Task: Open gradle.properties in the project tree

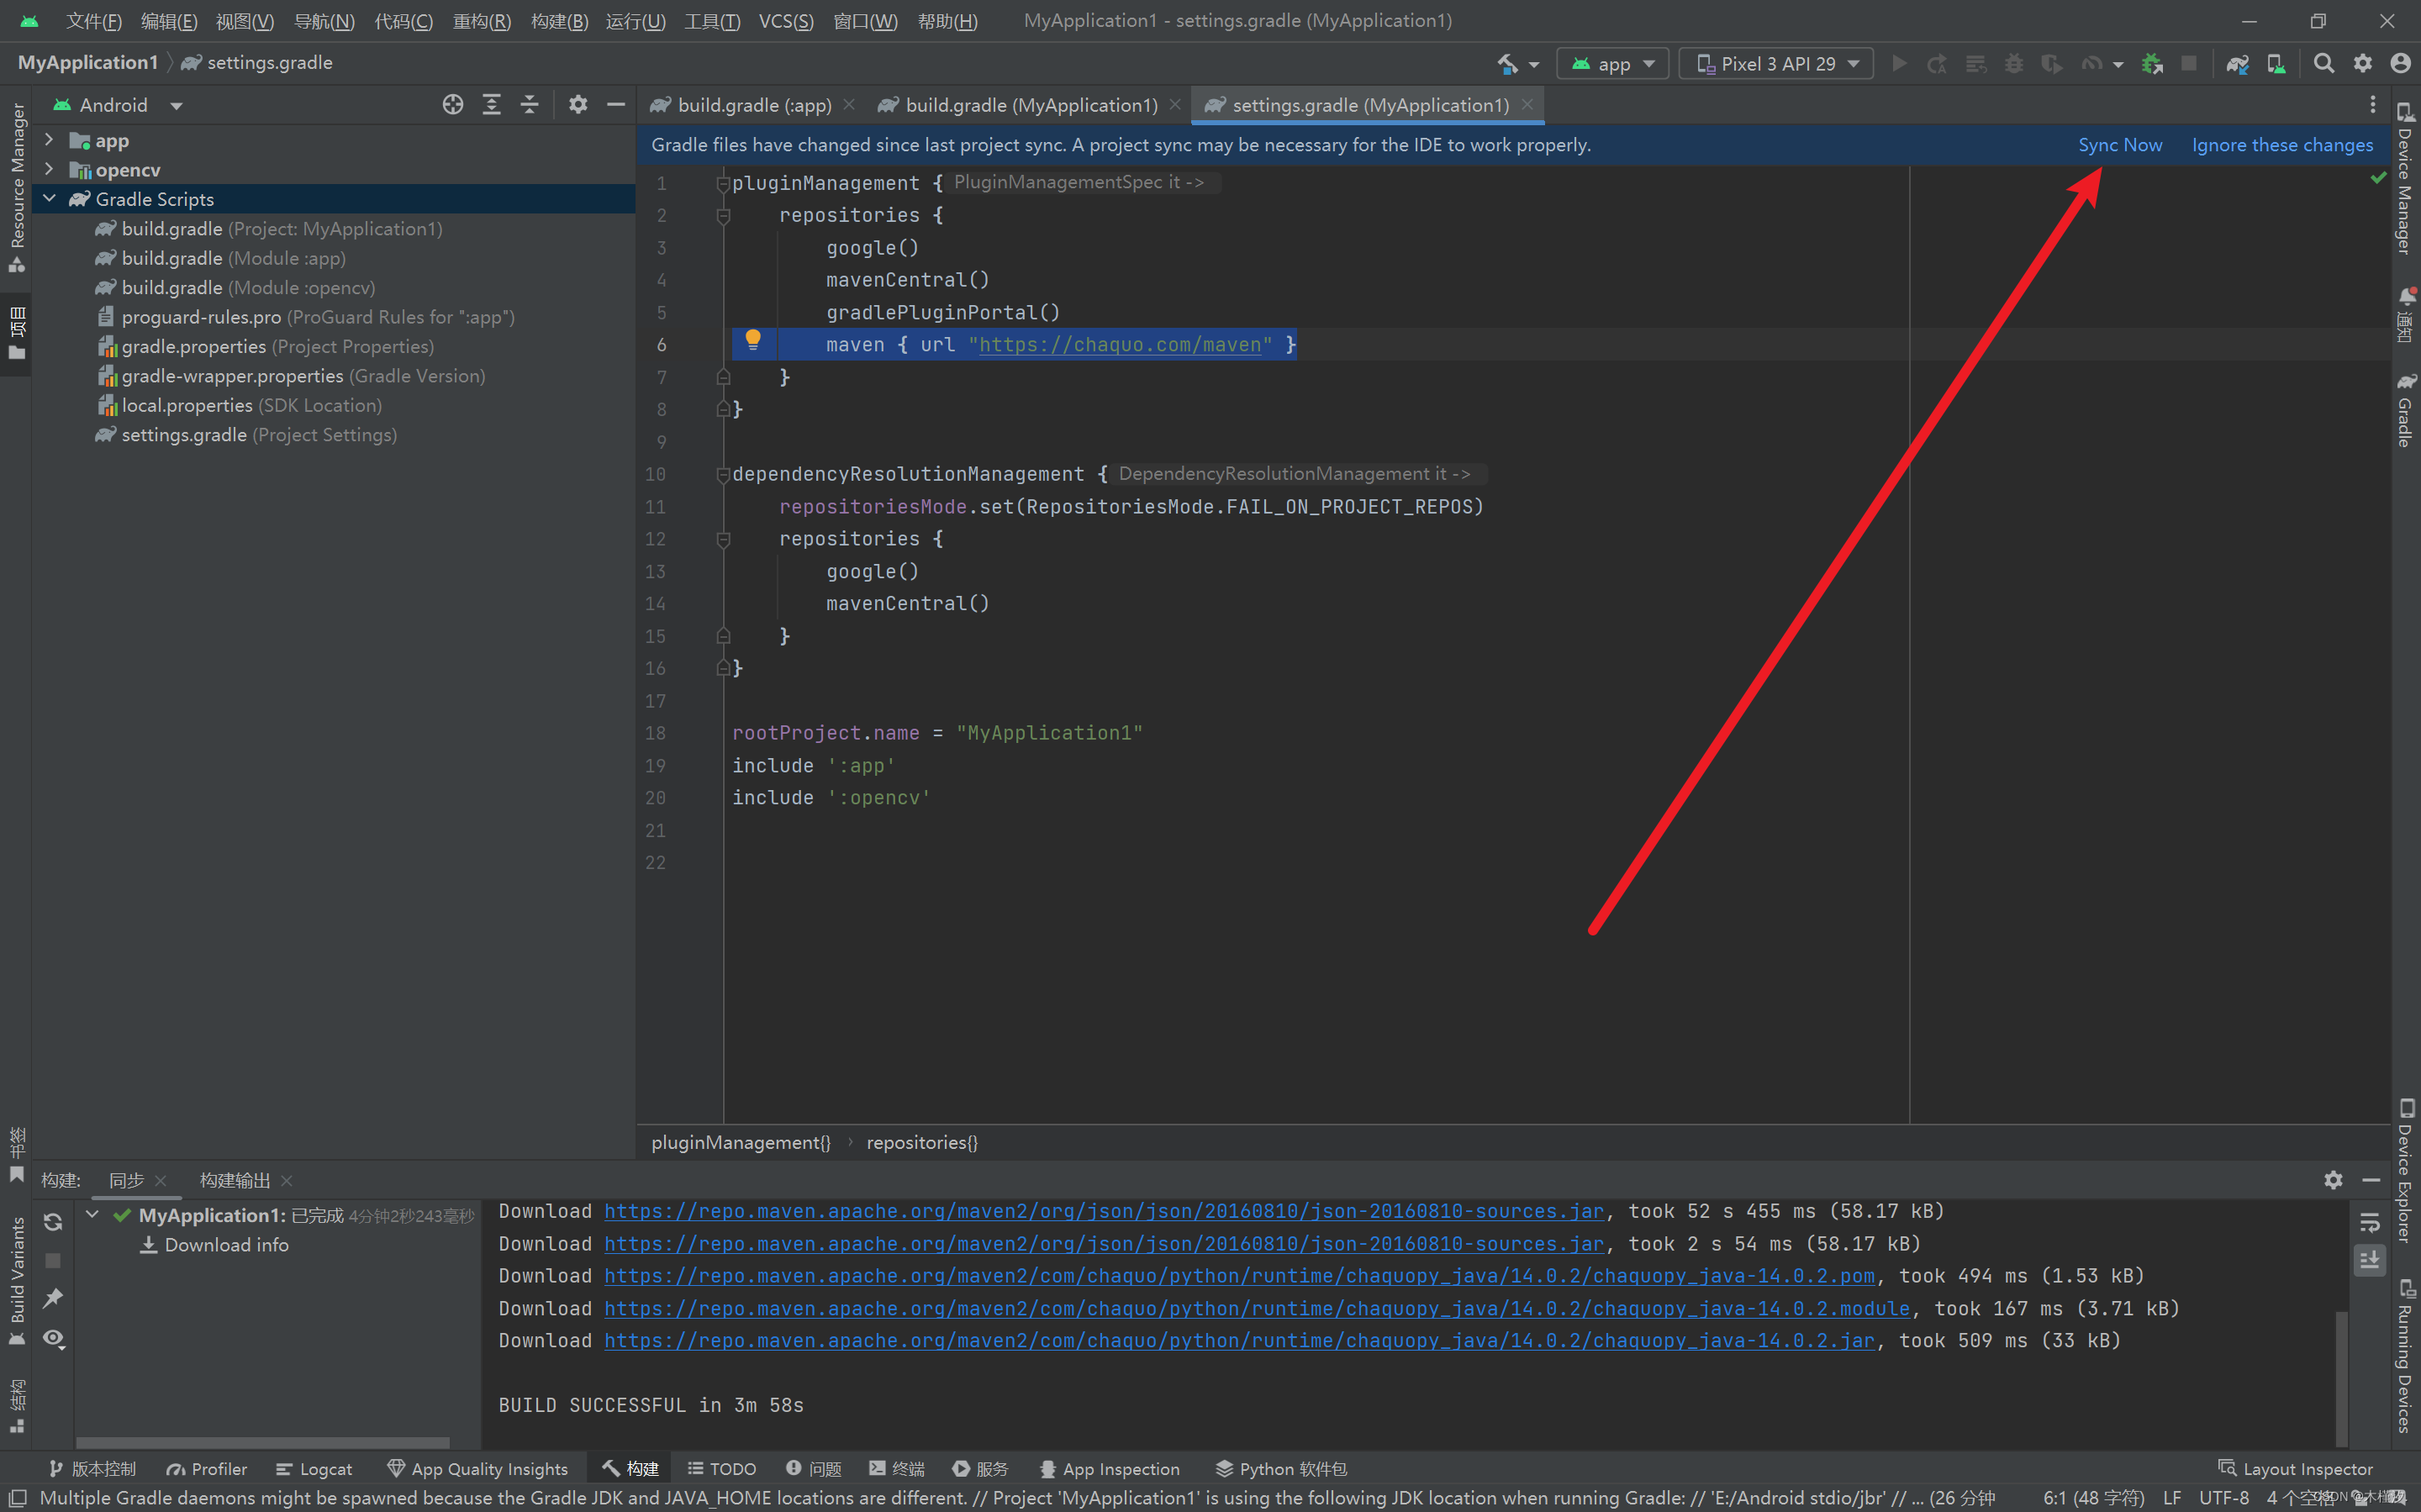Action: (x=193, y=346)
